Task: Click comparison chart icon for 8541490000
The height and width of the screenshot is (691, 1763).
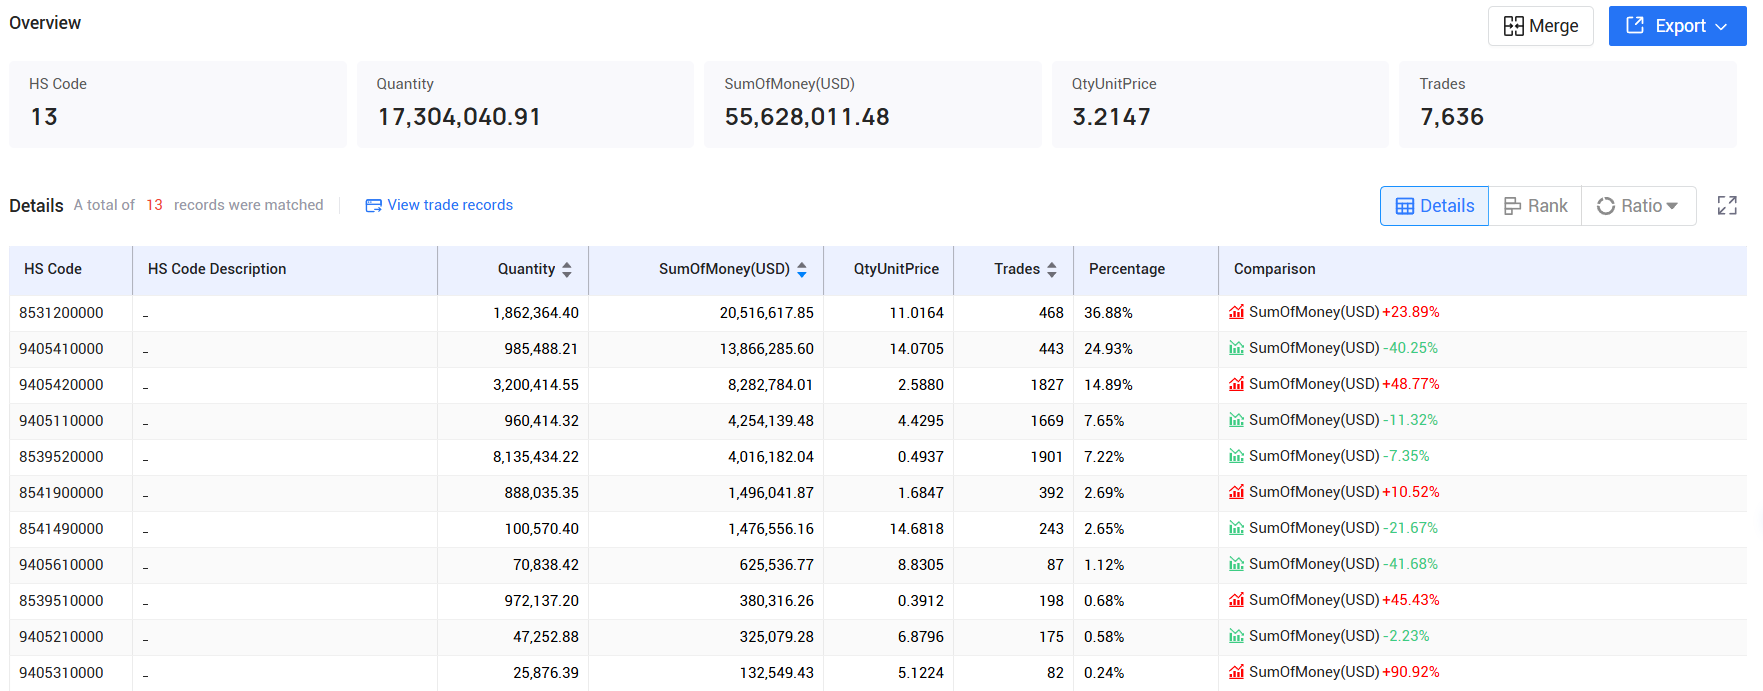Action: [x=1237, y=528]
